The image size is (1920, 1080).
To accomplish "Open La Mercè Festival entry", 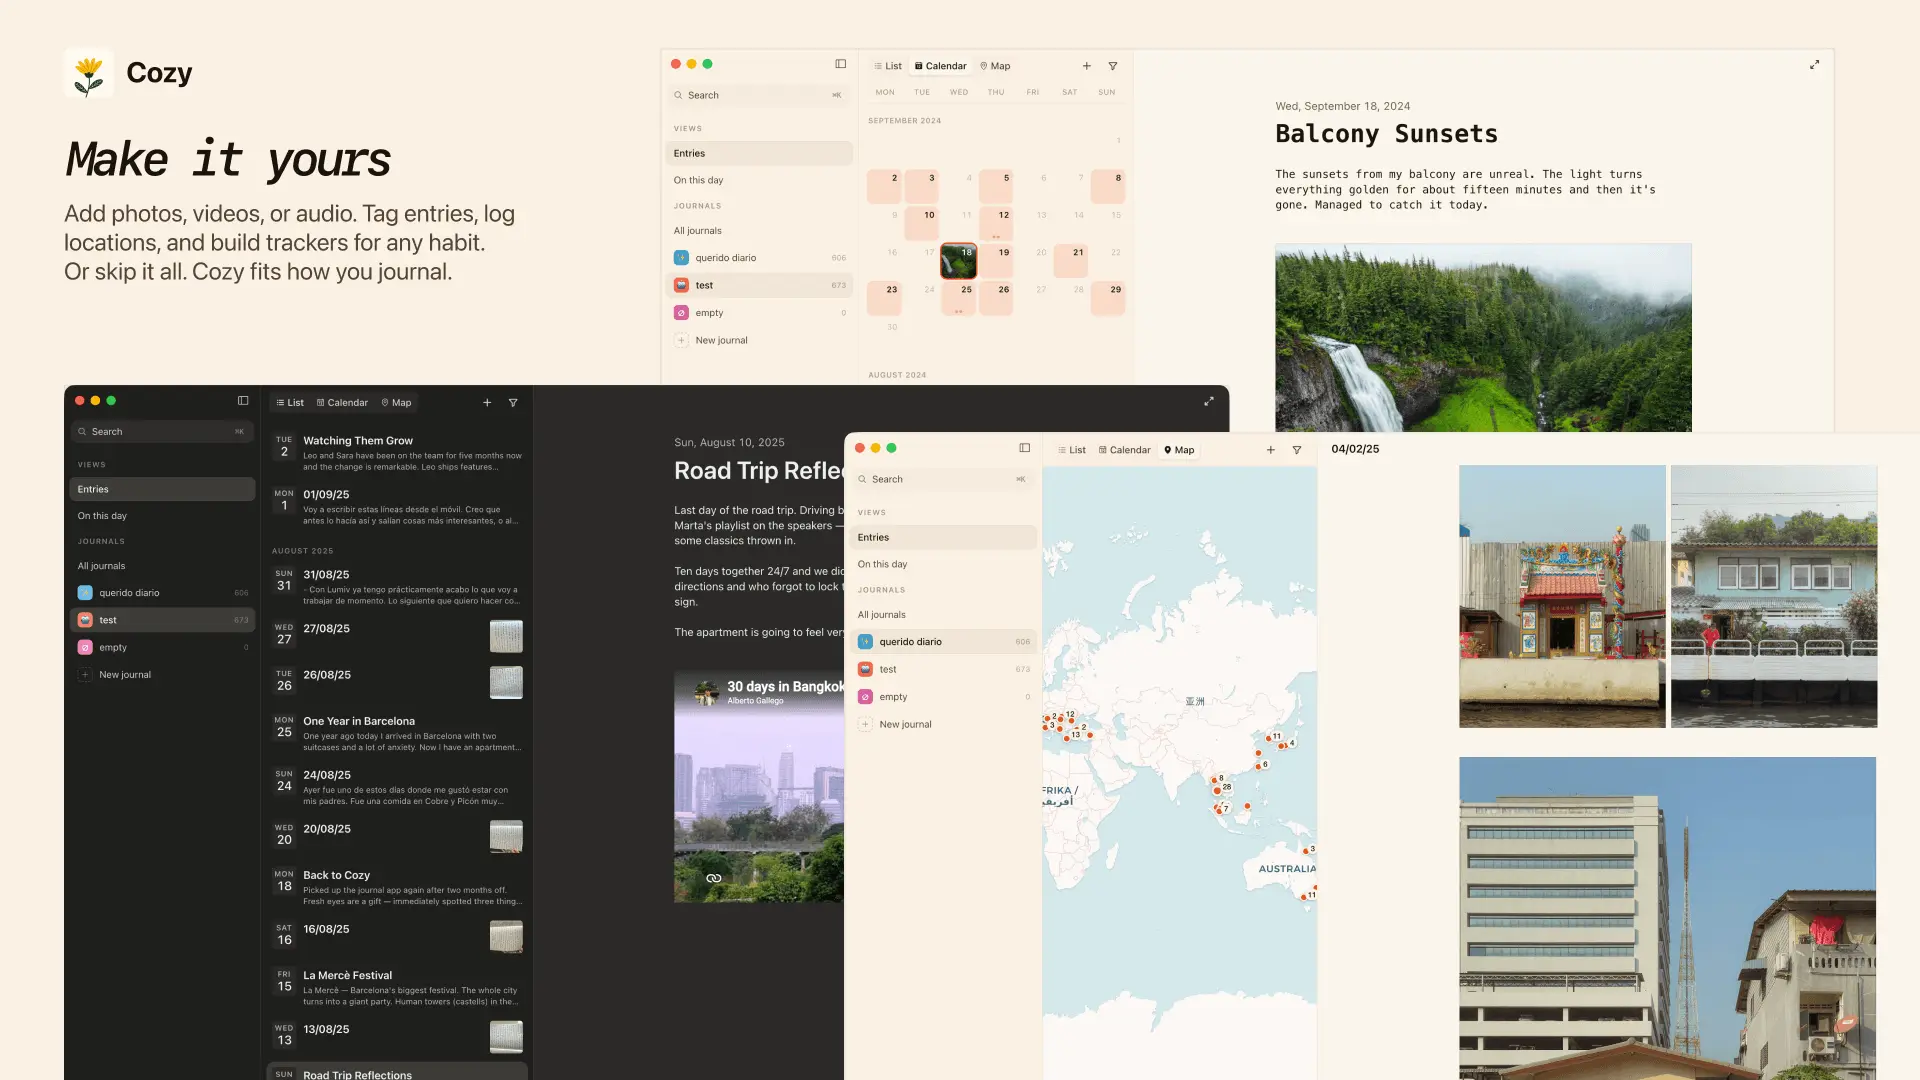I will tap(398, 987).
